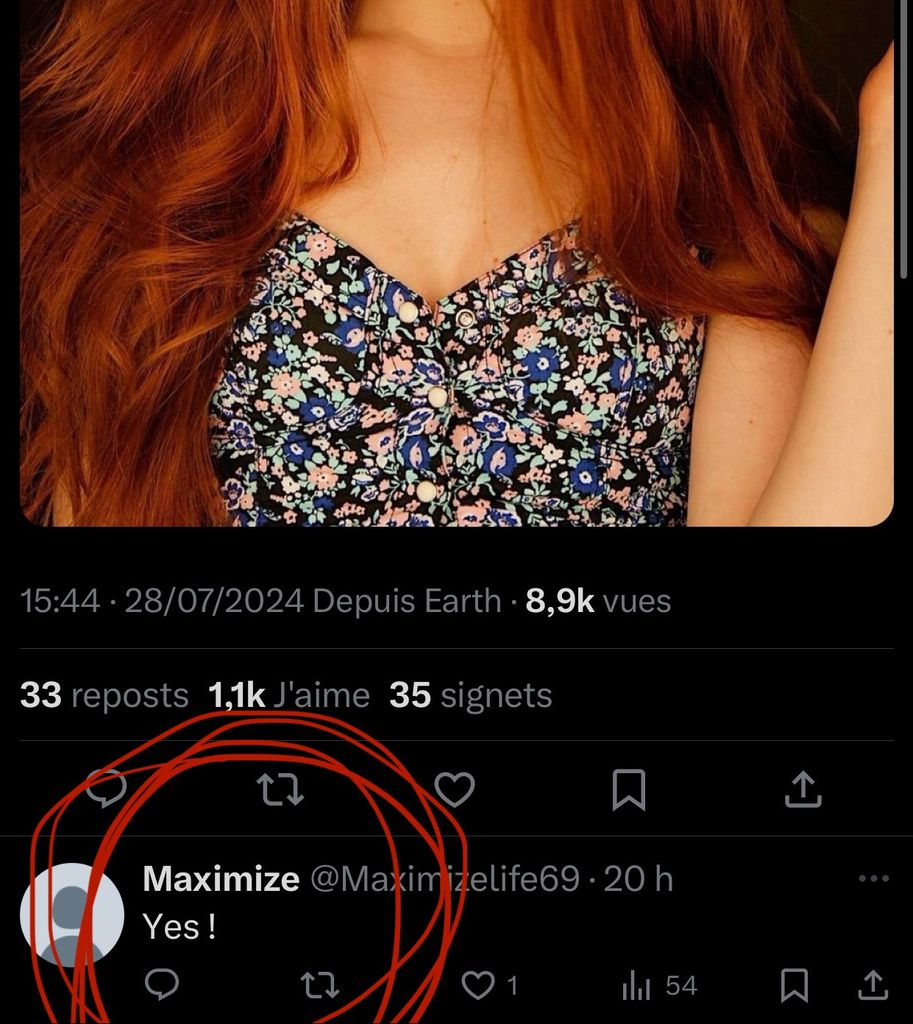Click the 35 signets count

click(x=470, y=695)
